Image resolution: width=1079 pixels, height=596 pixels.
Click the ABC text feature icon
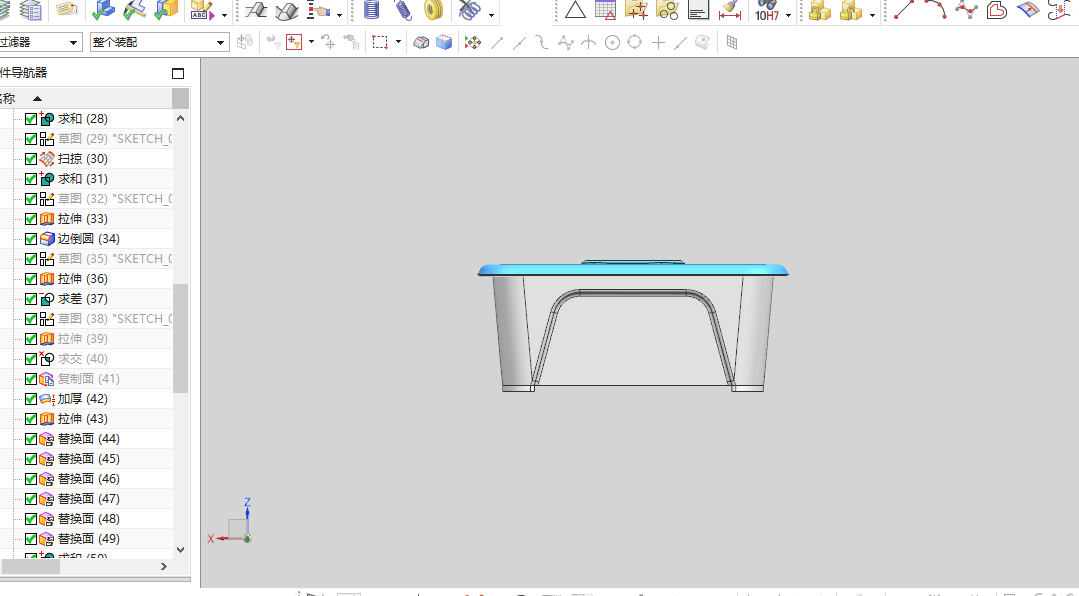pyautogui.click(x=202, y=10)
